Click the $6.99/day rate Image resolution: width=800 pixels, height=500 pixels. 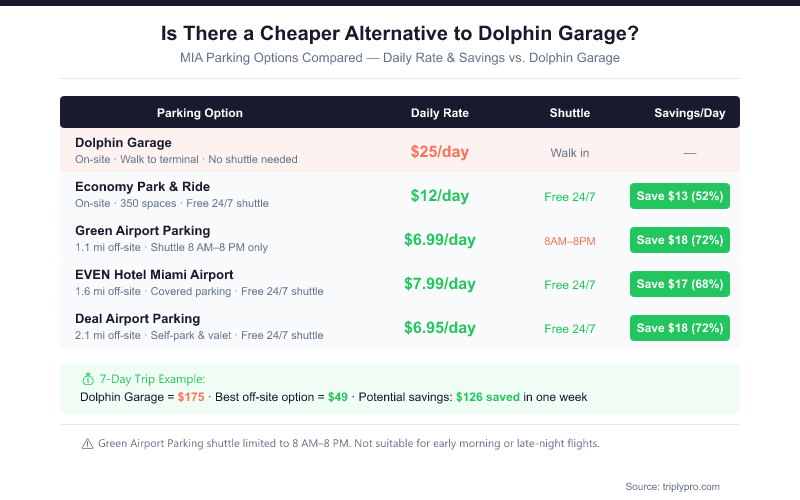tap(439, 240)
